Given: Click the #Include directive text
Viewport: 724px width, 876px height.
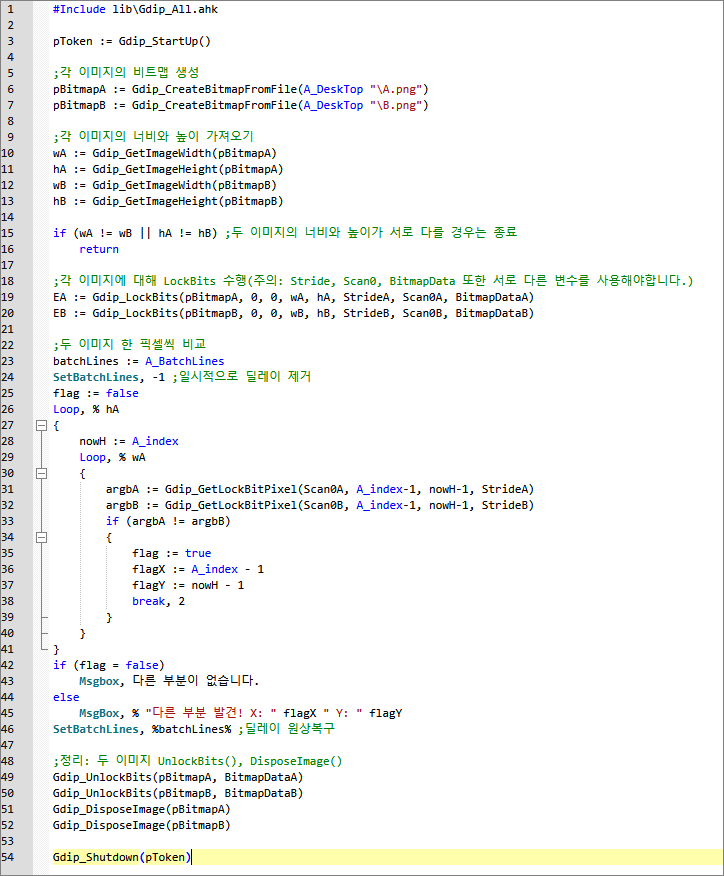Looking at the screenshot, I should click(x=79, y=9).
